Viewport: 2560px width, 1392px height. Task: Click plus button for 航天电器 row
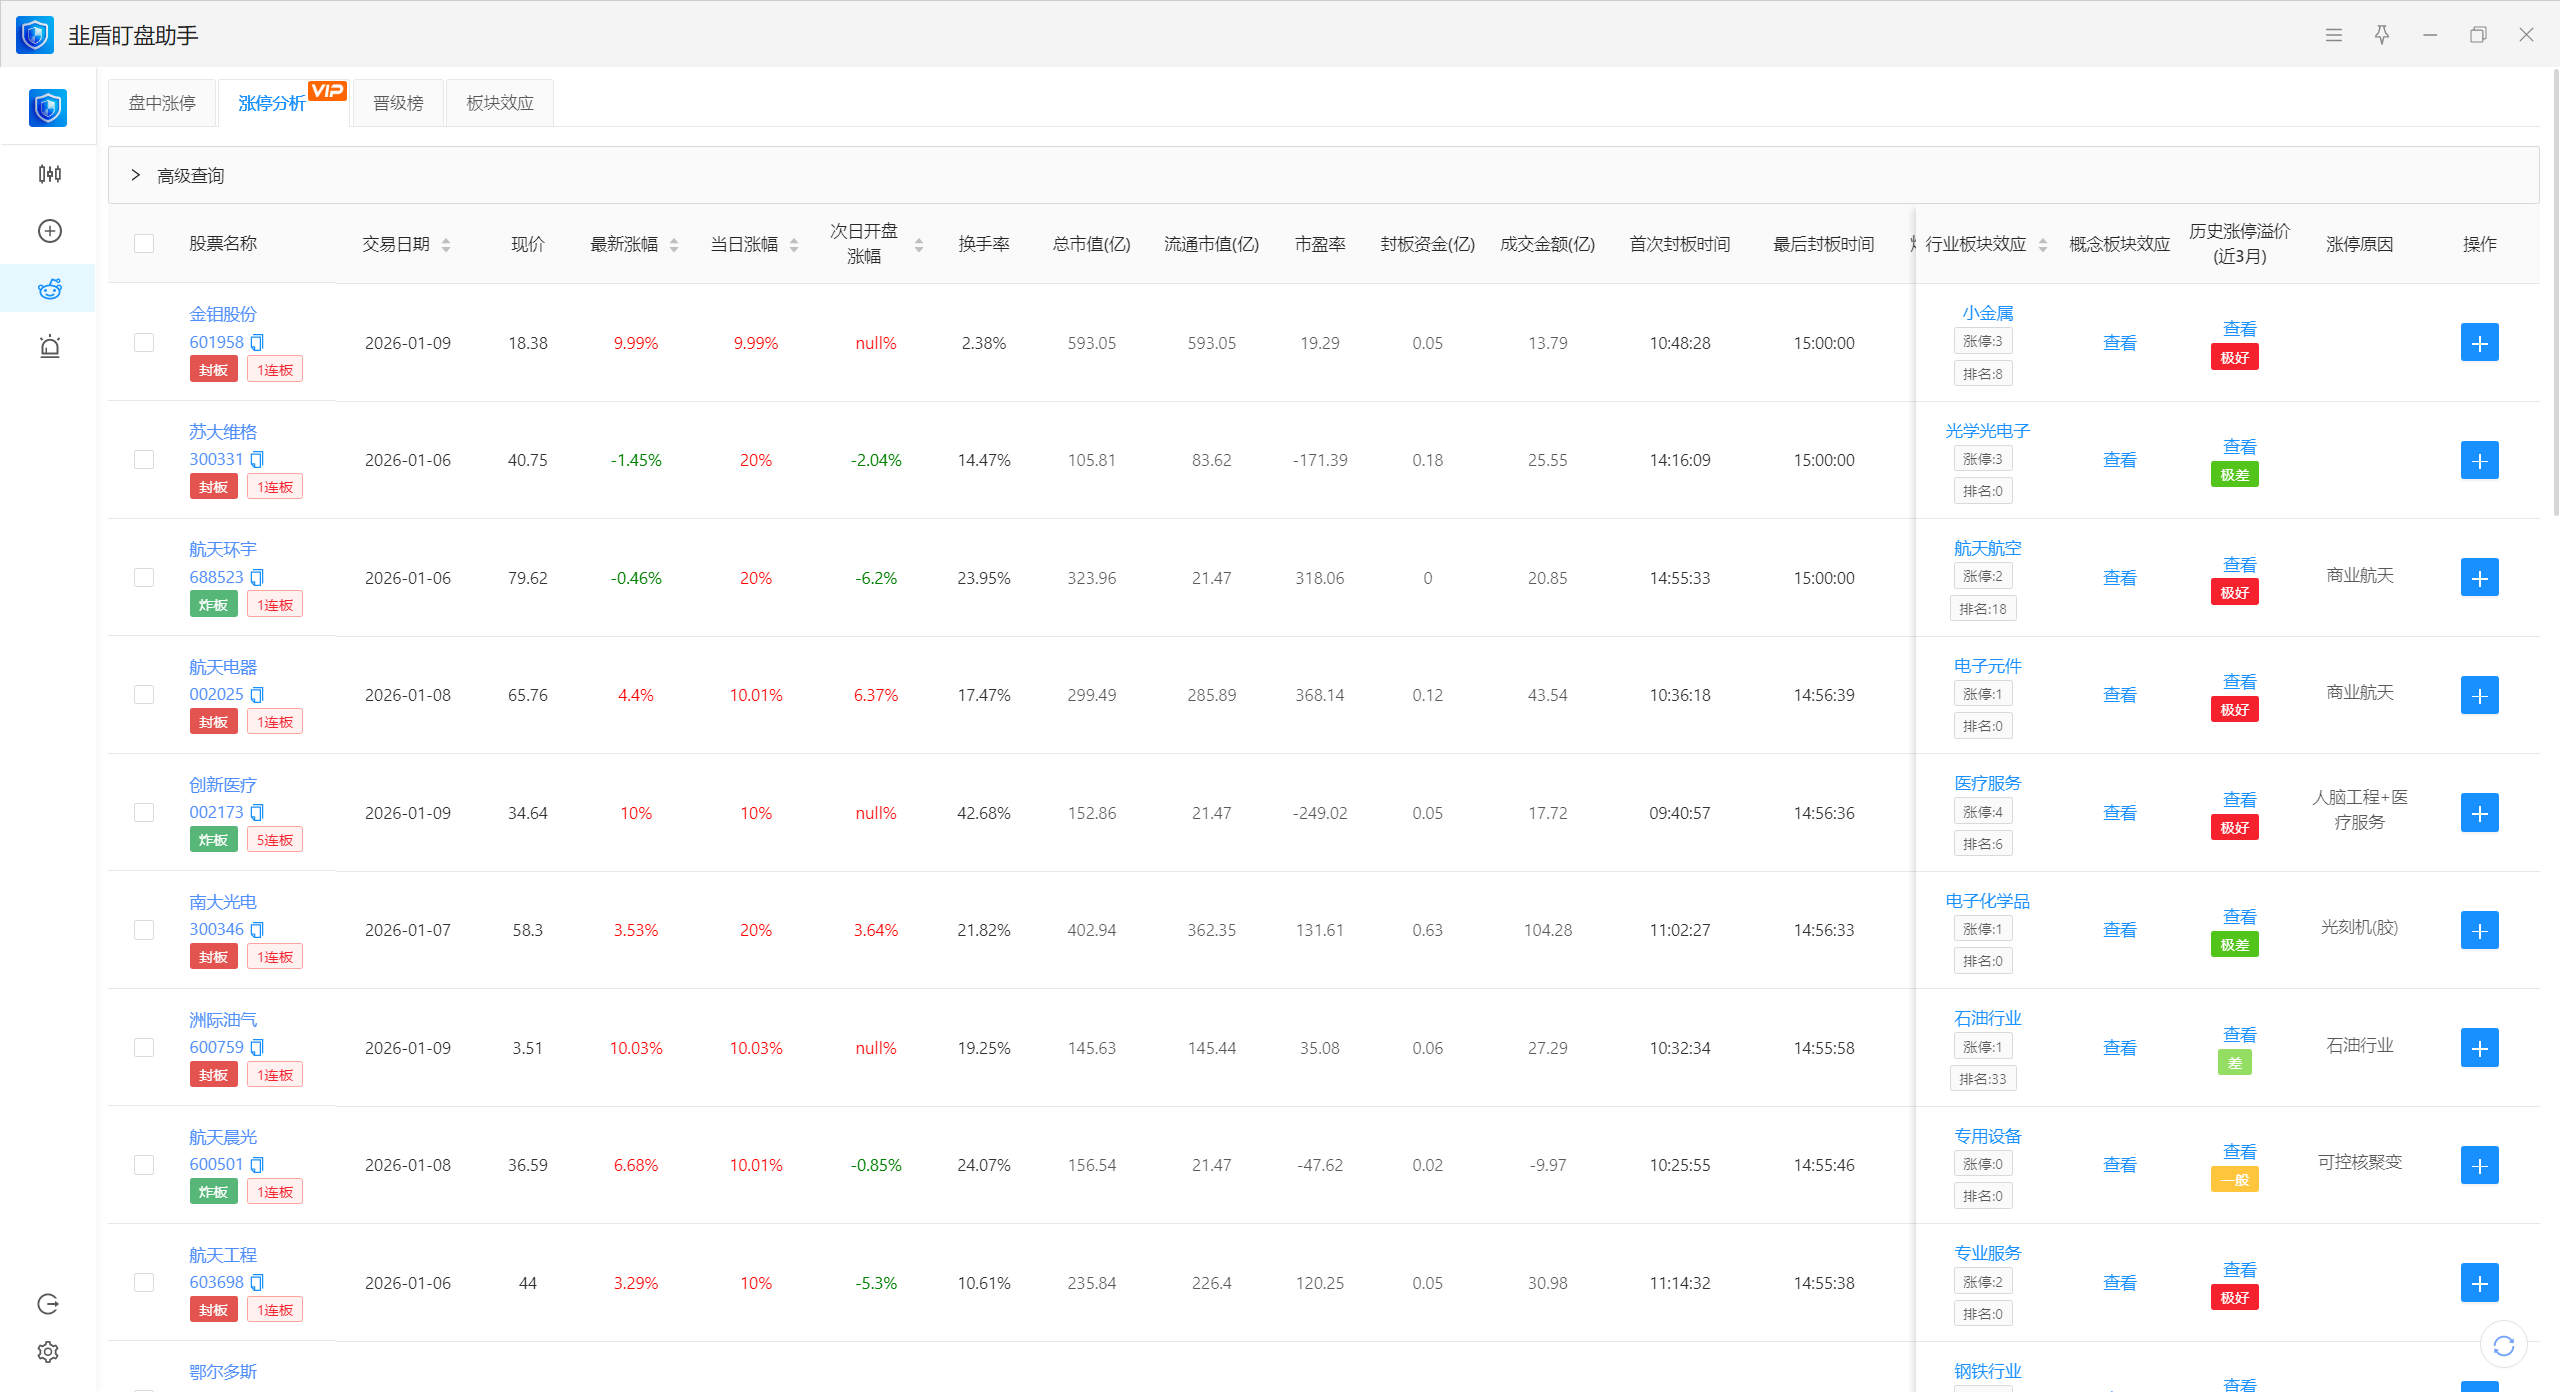[x=2479, y=695]
